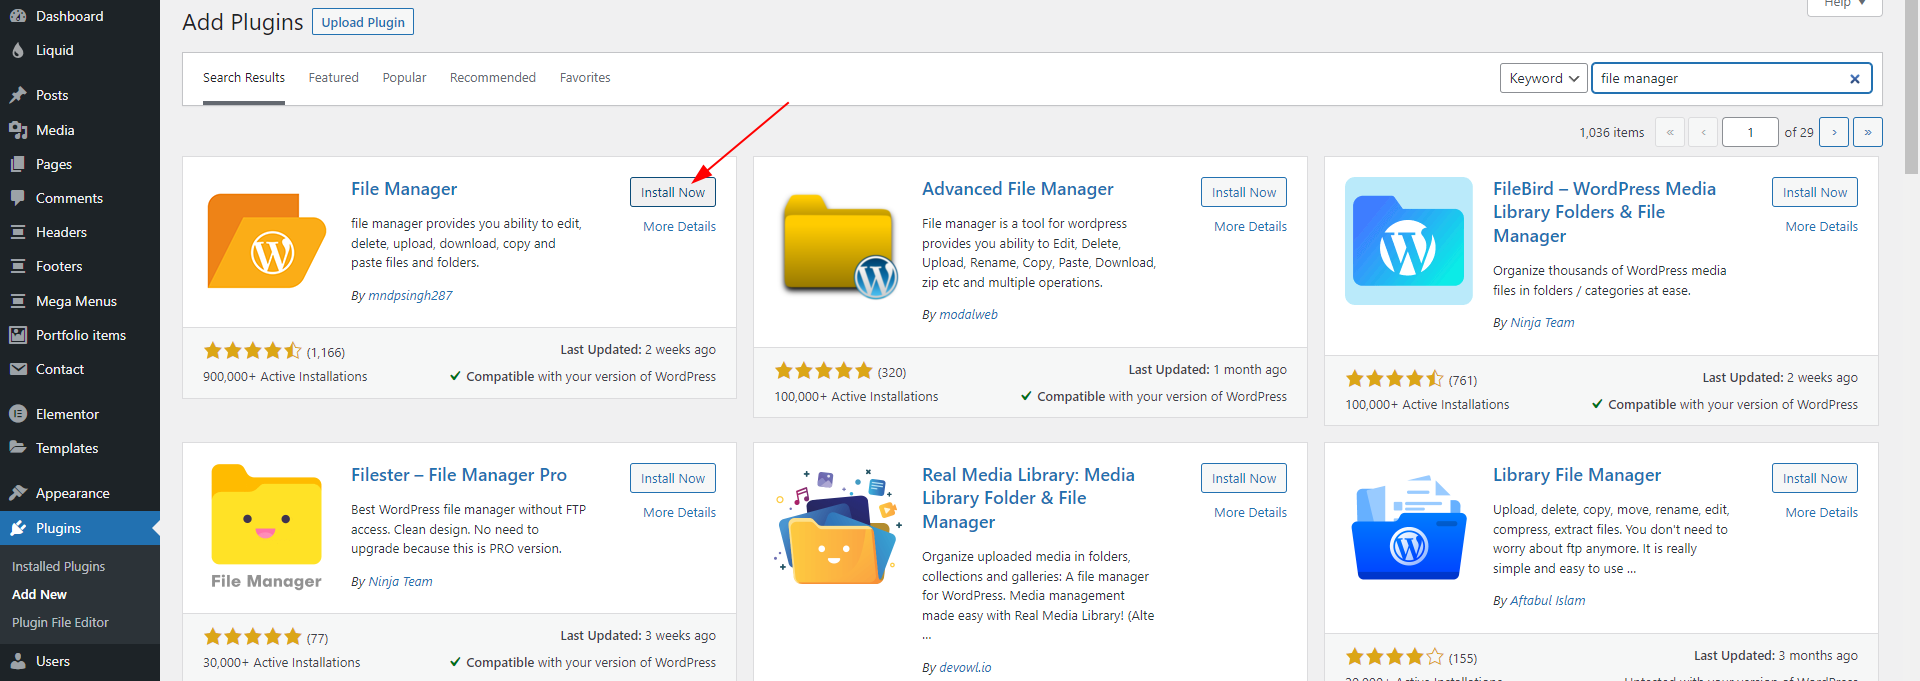Click the Comments bubble icon in sidebar
The image size is (1920, 681).
pyautogui.click(x=18, y=198)
